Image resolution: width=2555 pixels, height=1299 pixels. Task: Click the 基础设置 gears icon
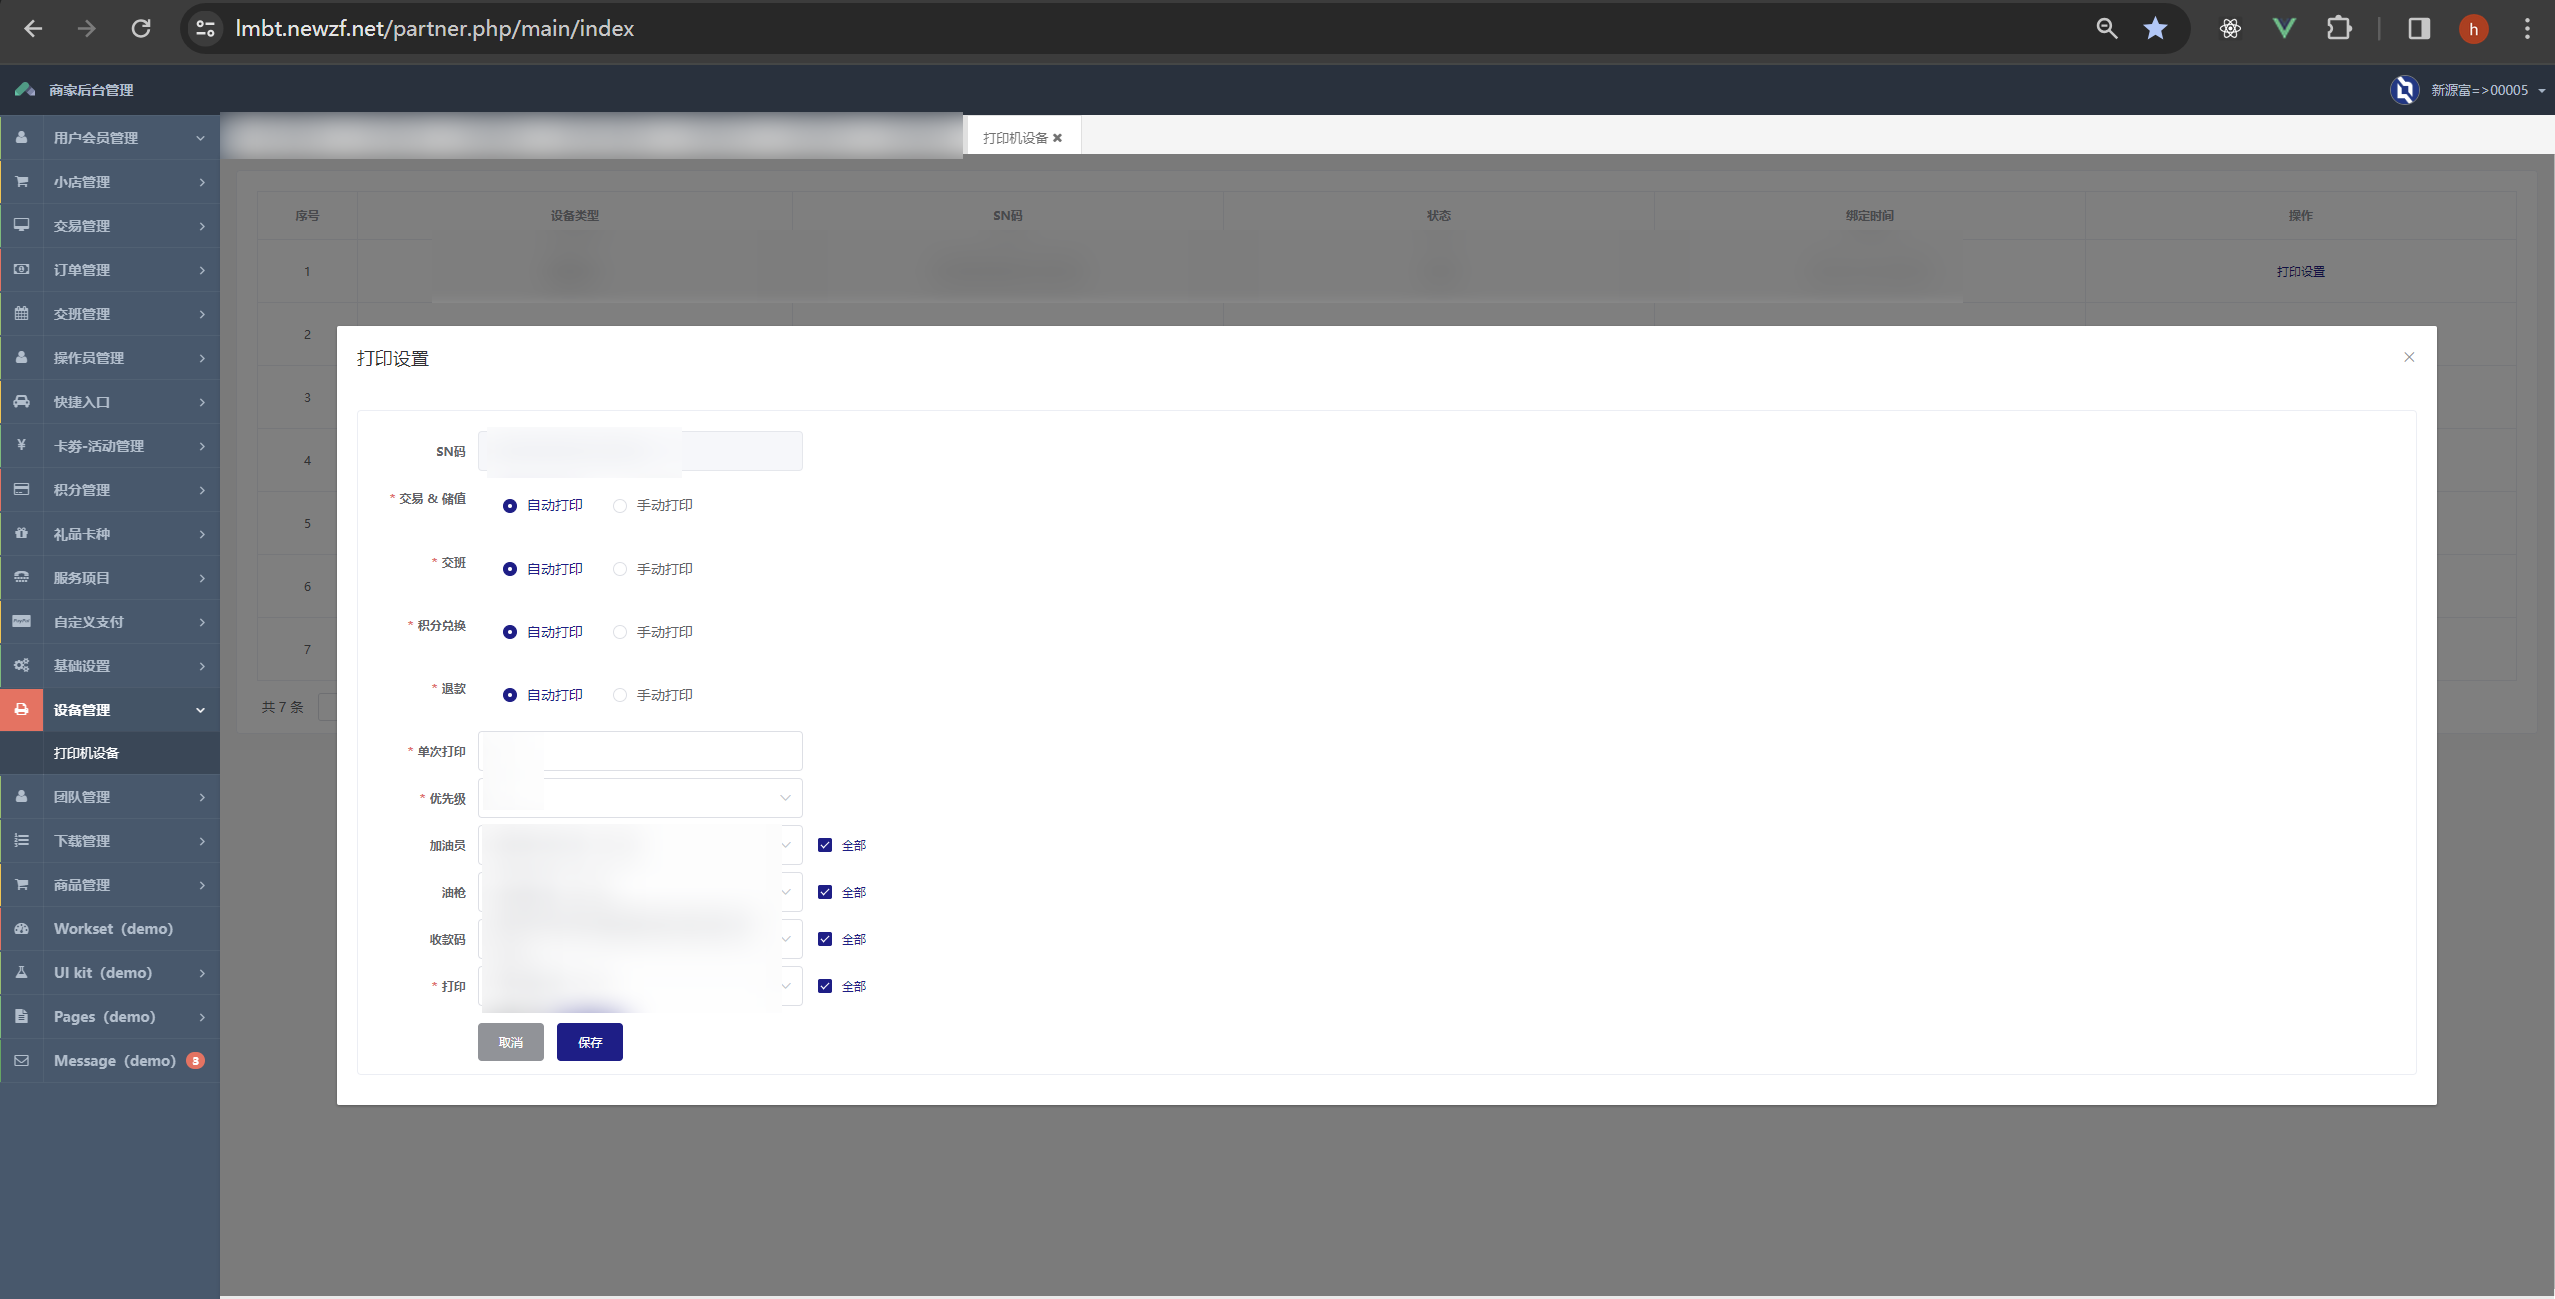tap(21, 665)
